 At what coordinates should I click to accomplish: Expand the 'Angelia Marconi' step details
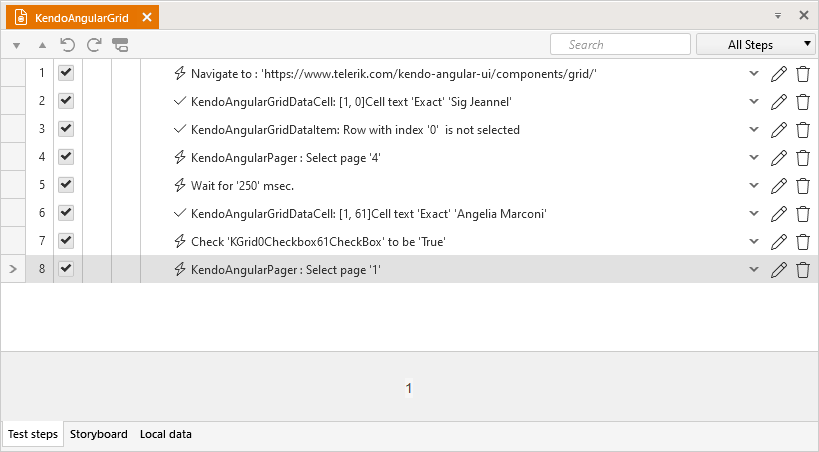pyautogui.click(x=754, y=213)
